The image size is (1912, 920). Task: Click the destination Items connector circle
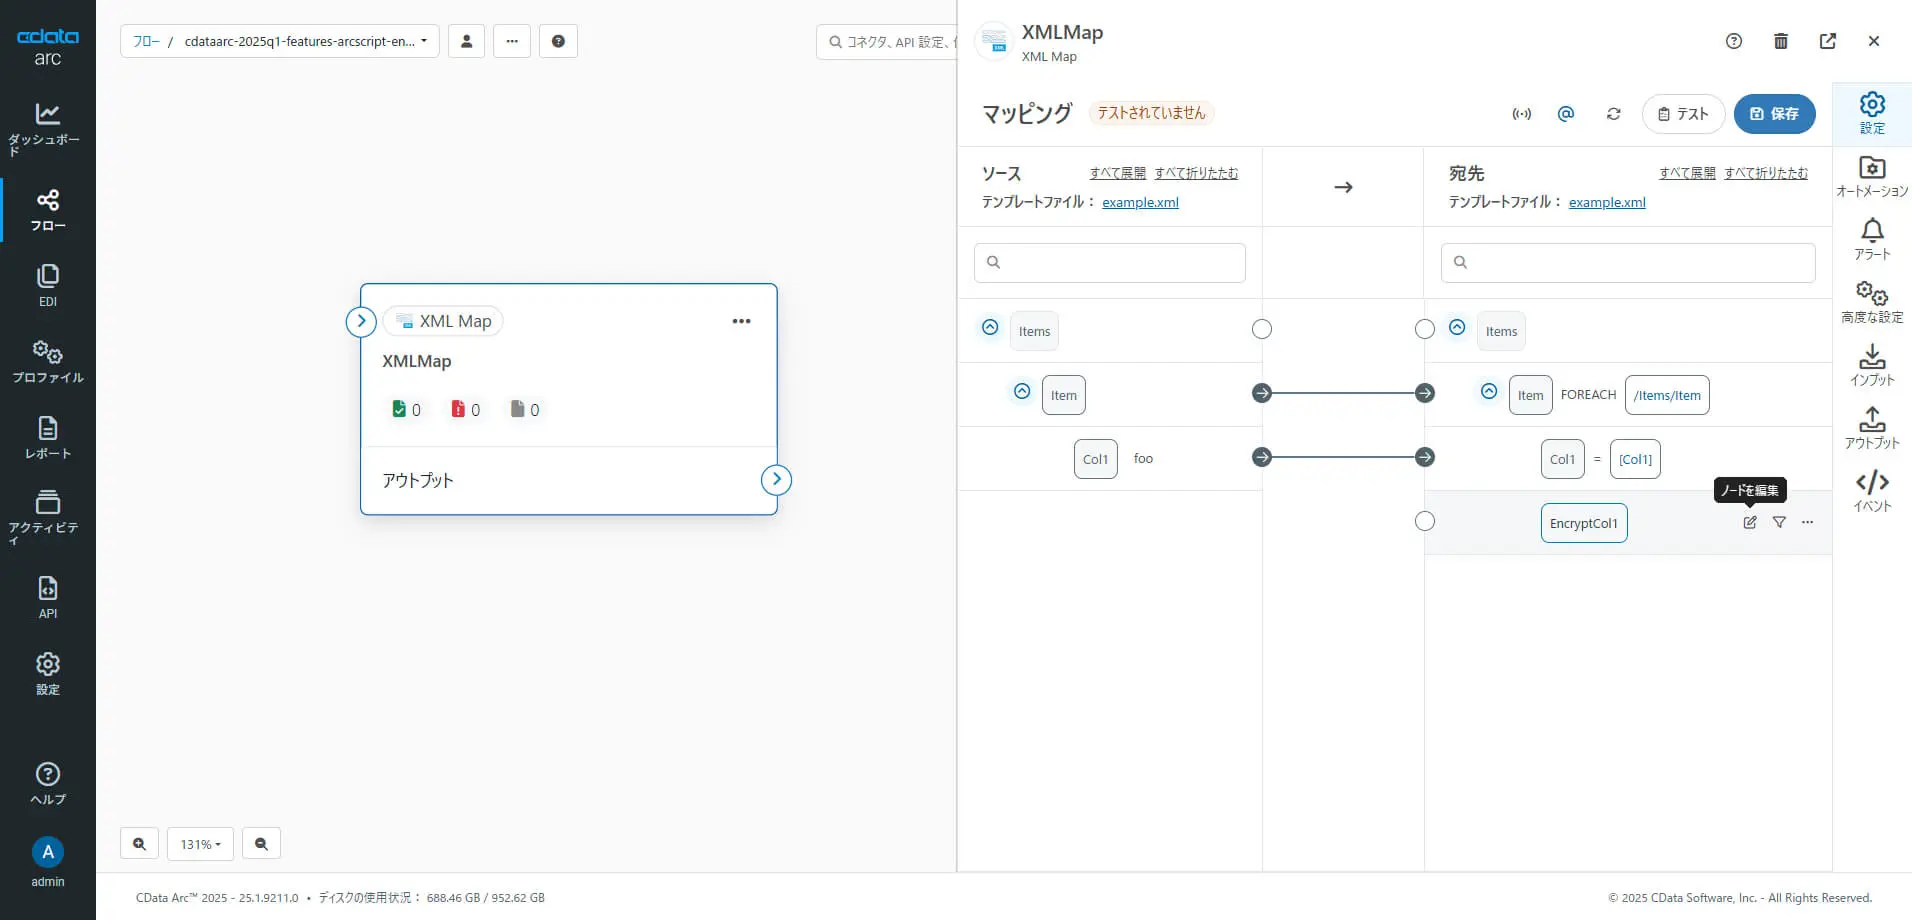click(x=1425, y=329)
